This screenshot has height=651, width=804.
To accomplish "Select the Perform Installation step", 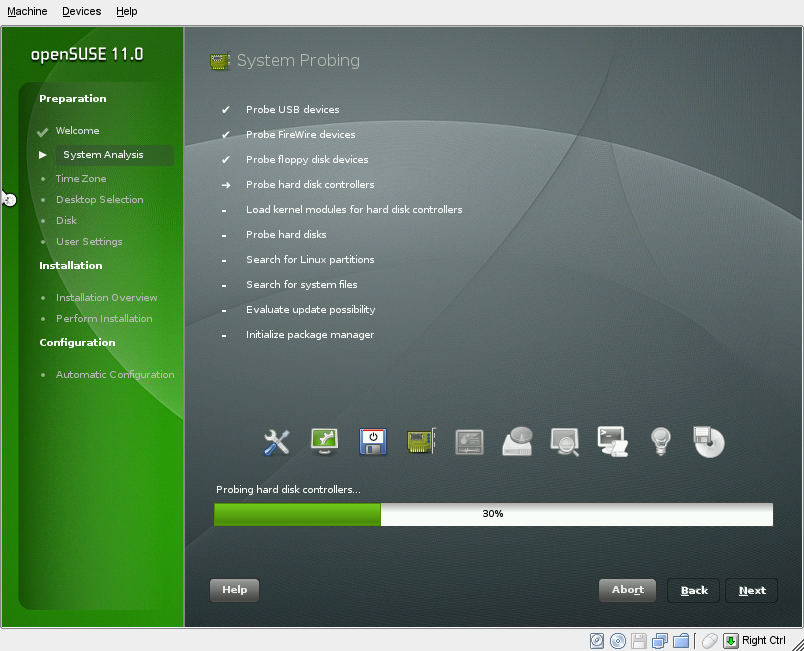I will pos(104,319).
